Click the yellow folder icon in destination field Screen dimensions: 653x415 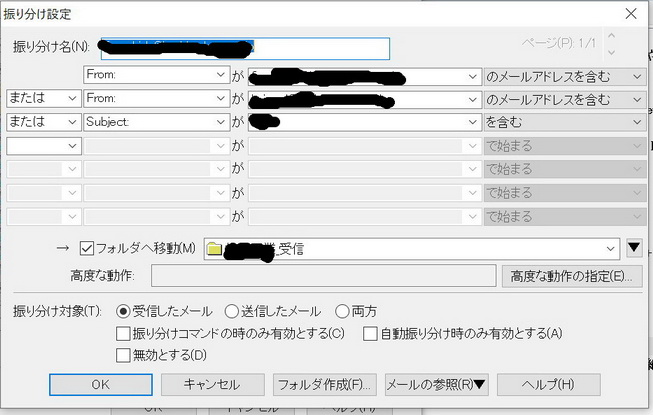214,249
